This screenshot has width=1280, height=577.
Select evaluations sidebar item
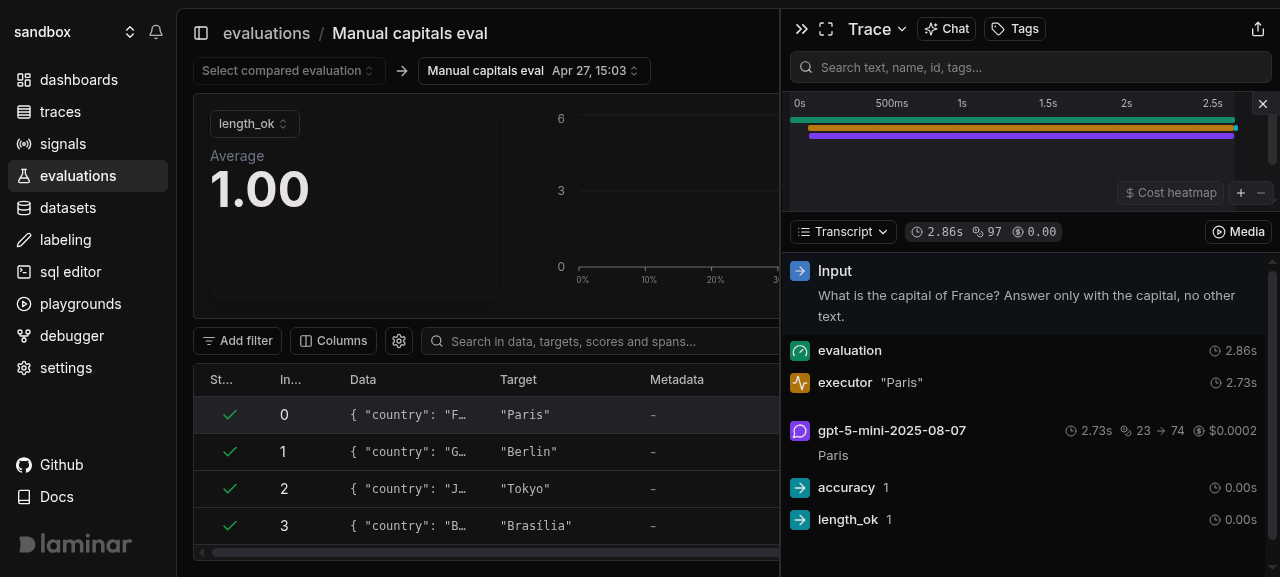(x=88, y=176)
